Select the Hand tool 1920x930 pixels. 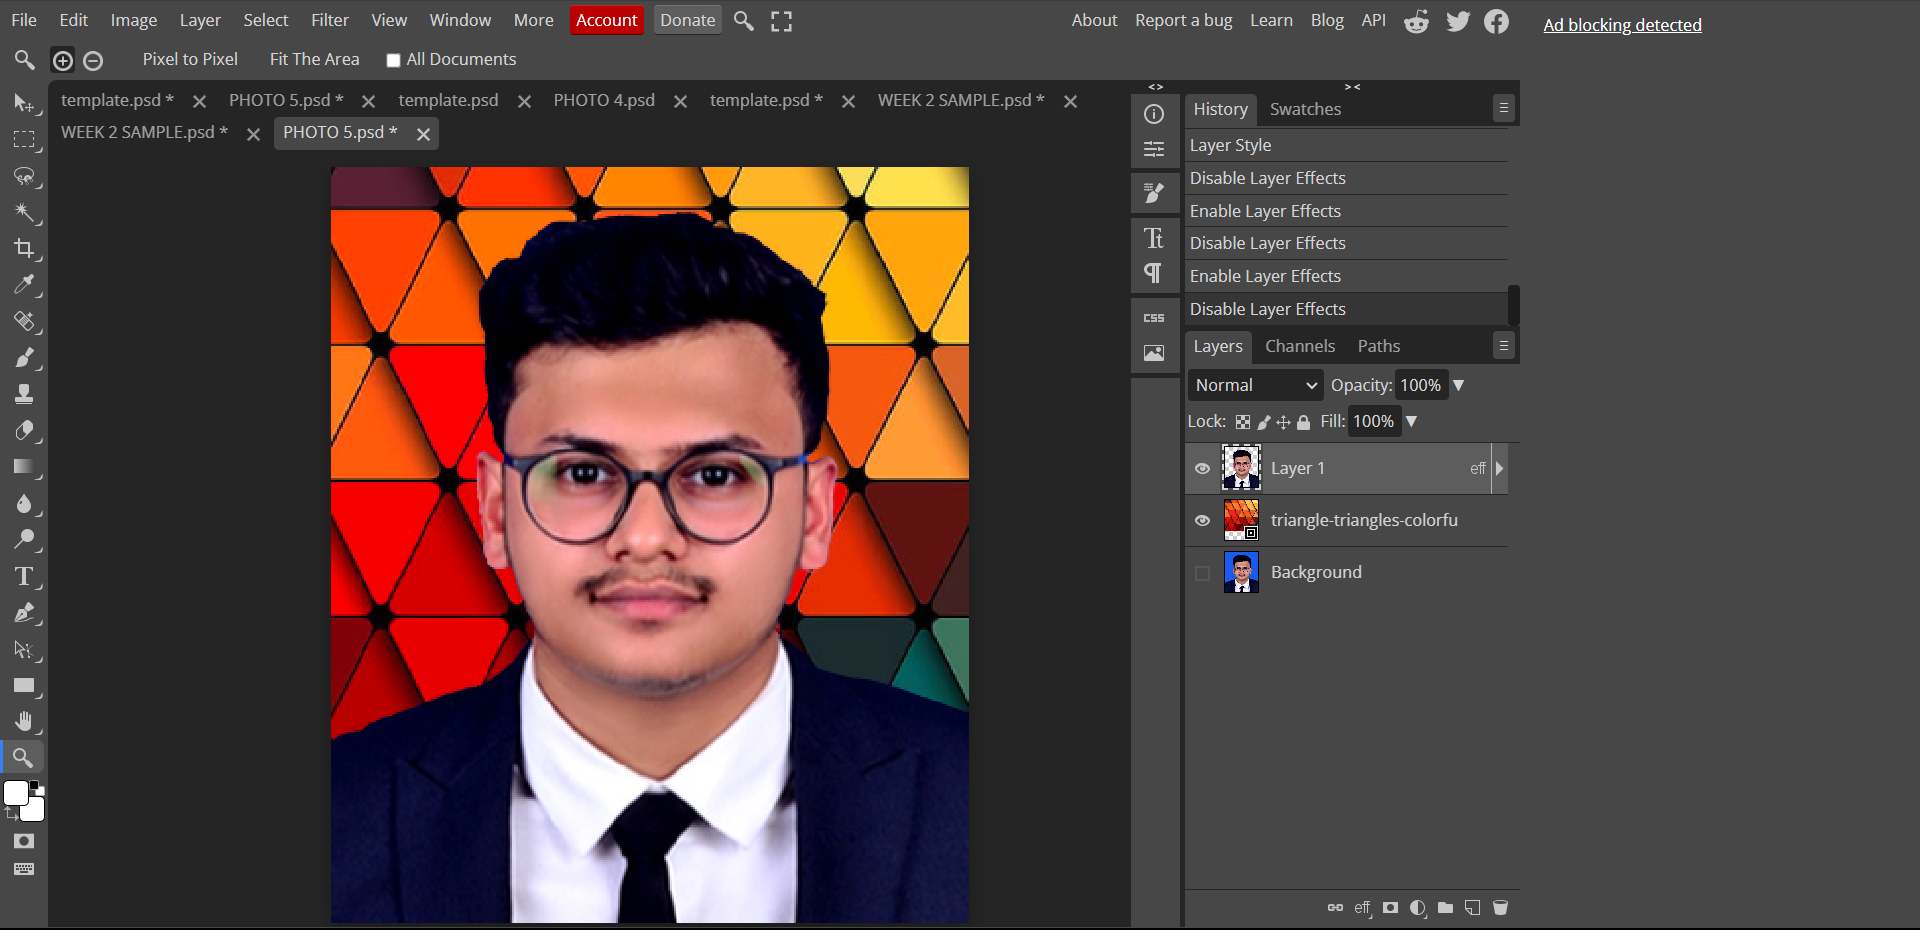click(24, 722)
